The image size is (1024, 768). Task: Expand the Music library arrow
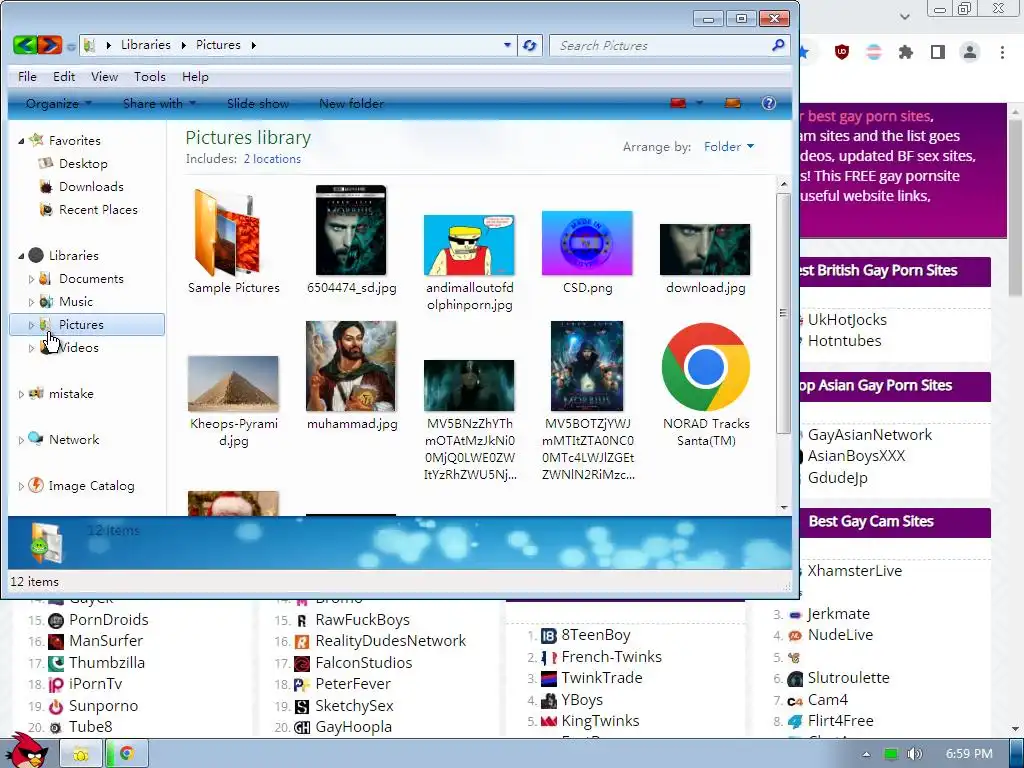[x=31, y=302]
